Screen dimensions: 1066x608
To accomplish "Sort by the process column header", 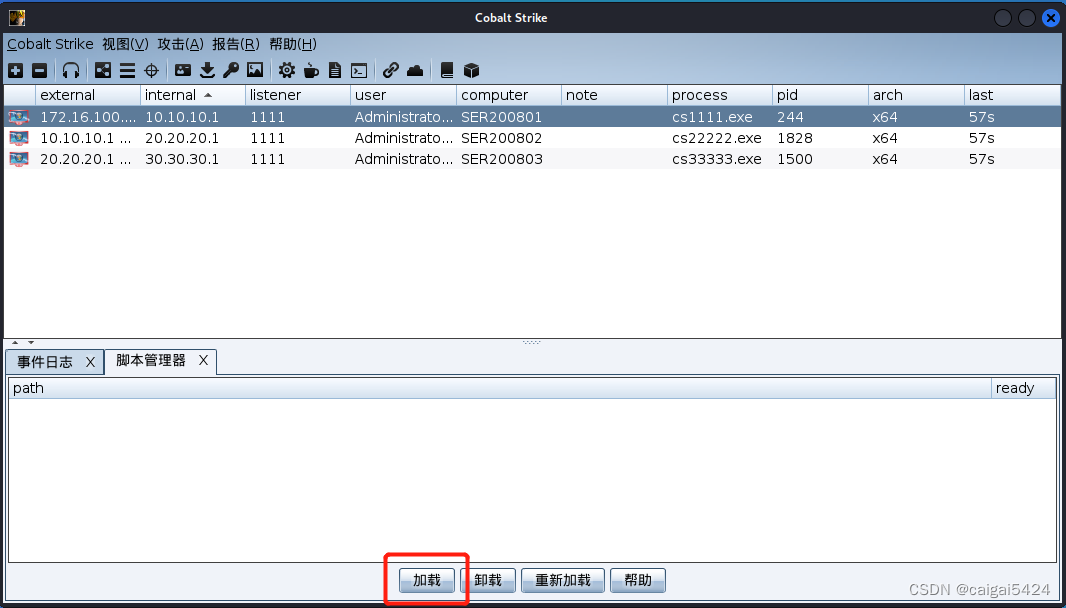I will coord(719,95).
